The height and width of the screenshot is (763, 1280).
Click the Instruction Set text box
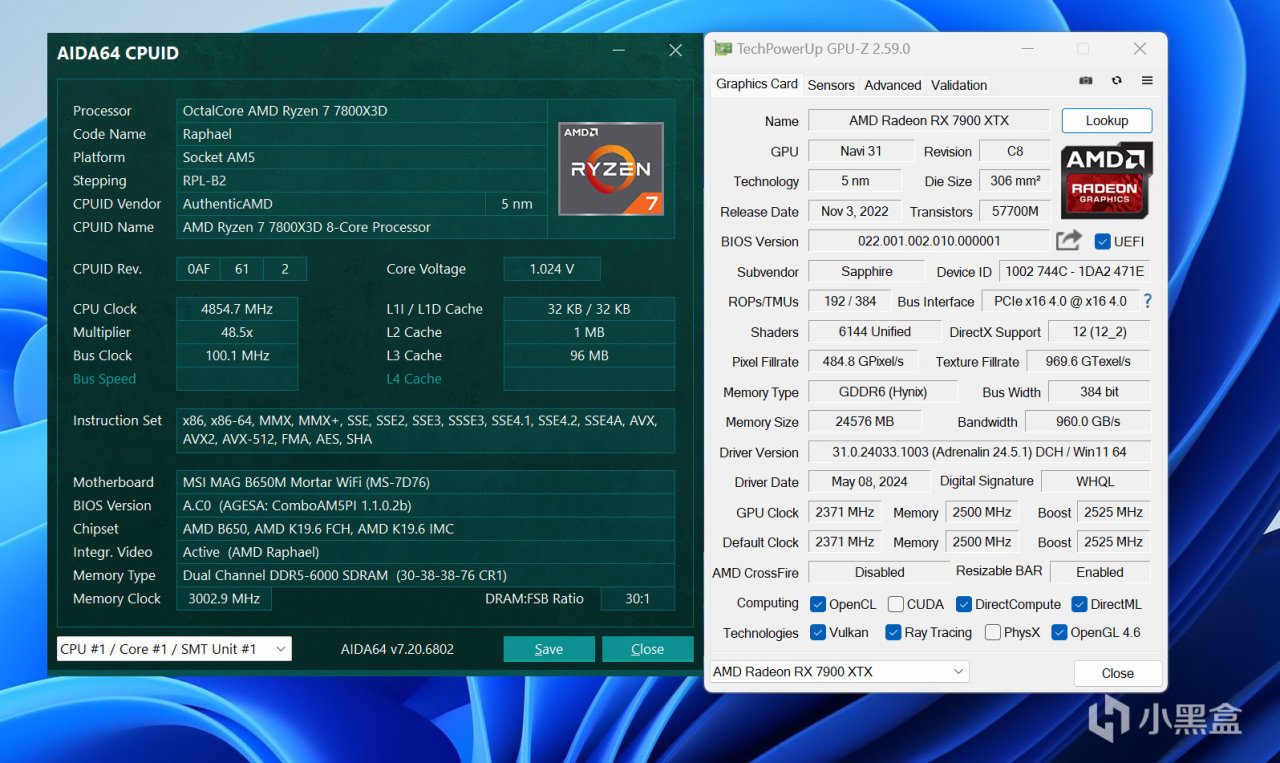pos(425,430)
